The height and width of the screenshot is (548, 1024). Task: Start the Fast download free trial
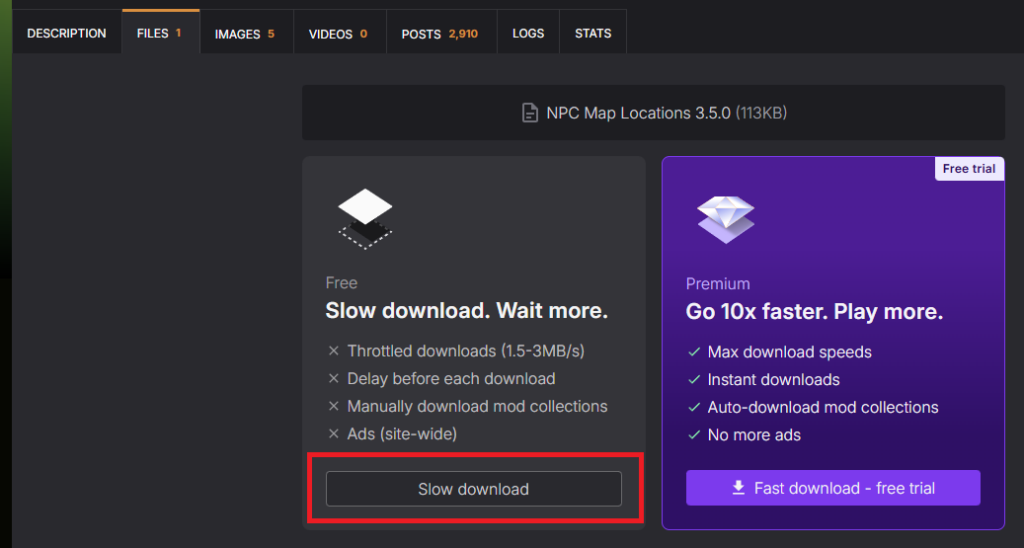[833, 488]
